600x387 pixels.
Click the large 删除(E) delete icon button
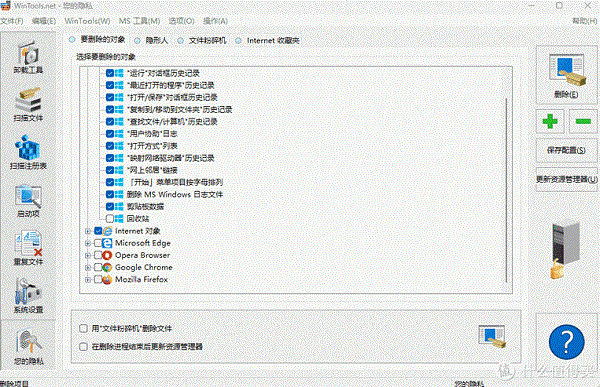566,75
